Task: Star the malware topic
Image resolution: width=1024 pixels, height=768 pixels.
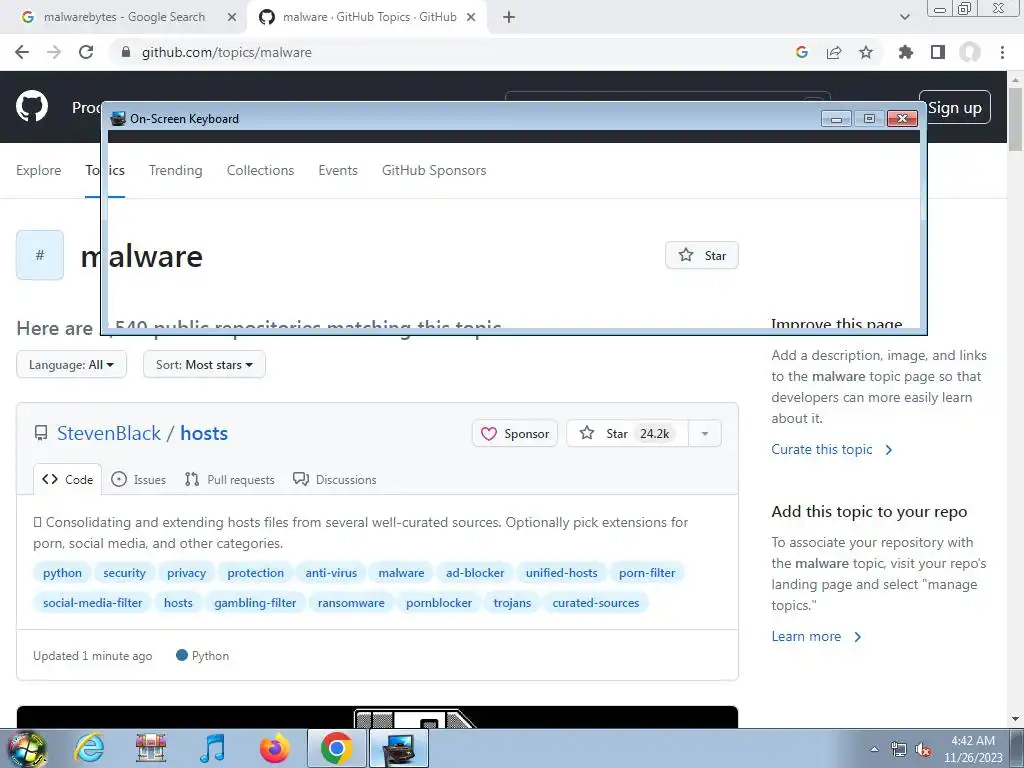Action: click(701, 255)
